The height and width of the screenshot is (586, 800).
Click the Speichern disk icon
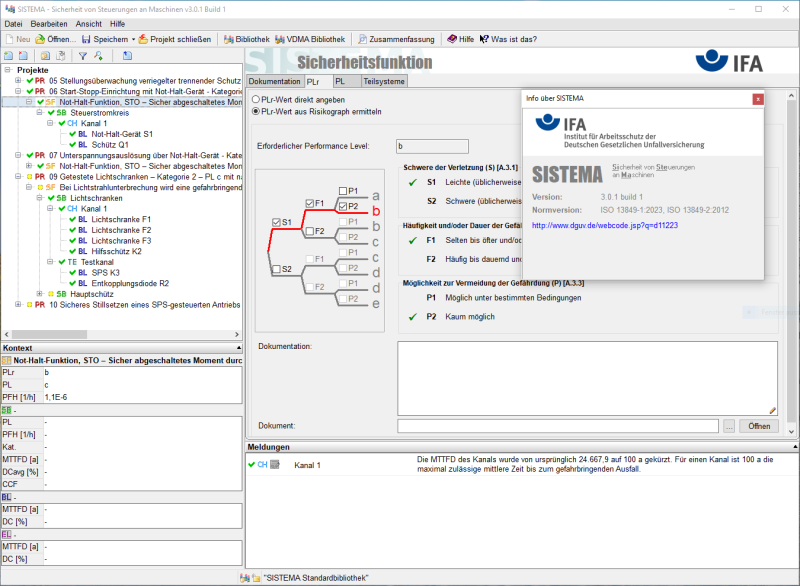87,39
